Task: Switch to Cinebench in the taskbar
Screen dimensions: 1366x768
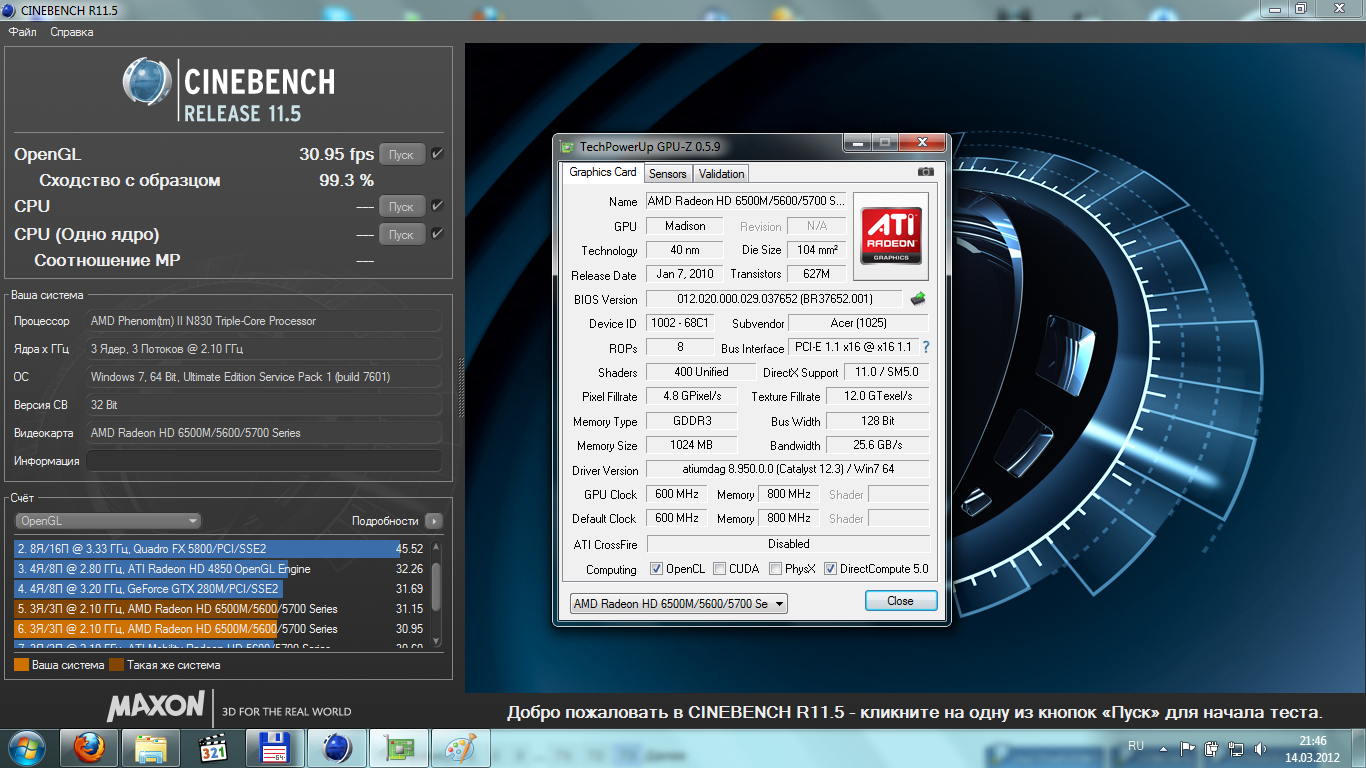Action: point(336,747)
